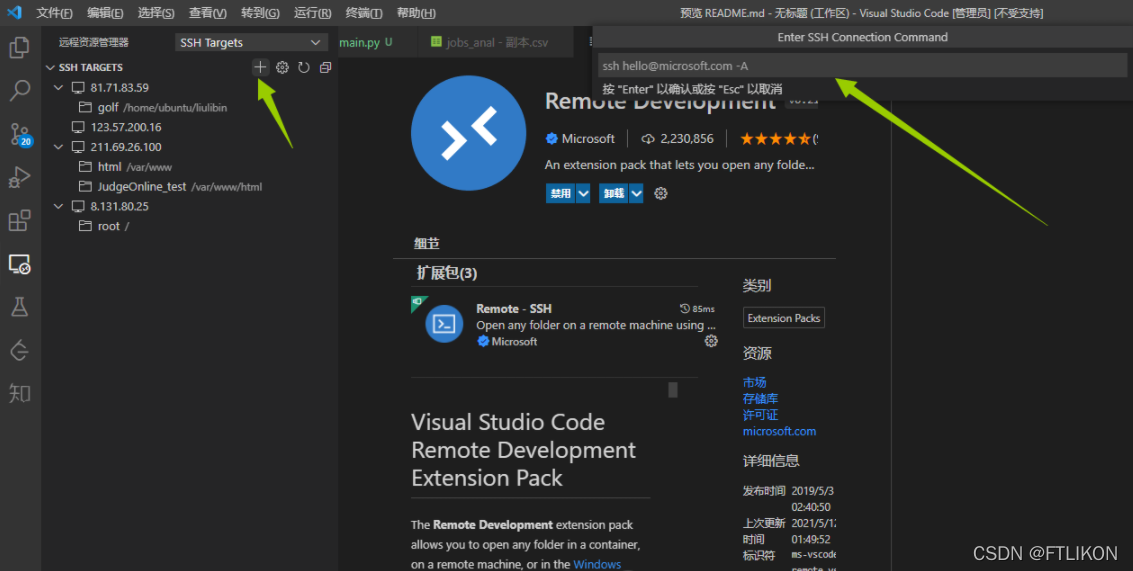Click the 禁用 disable button
This screenshot has width=1133, height=571.
[x=561, y=194]
